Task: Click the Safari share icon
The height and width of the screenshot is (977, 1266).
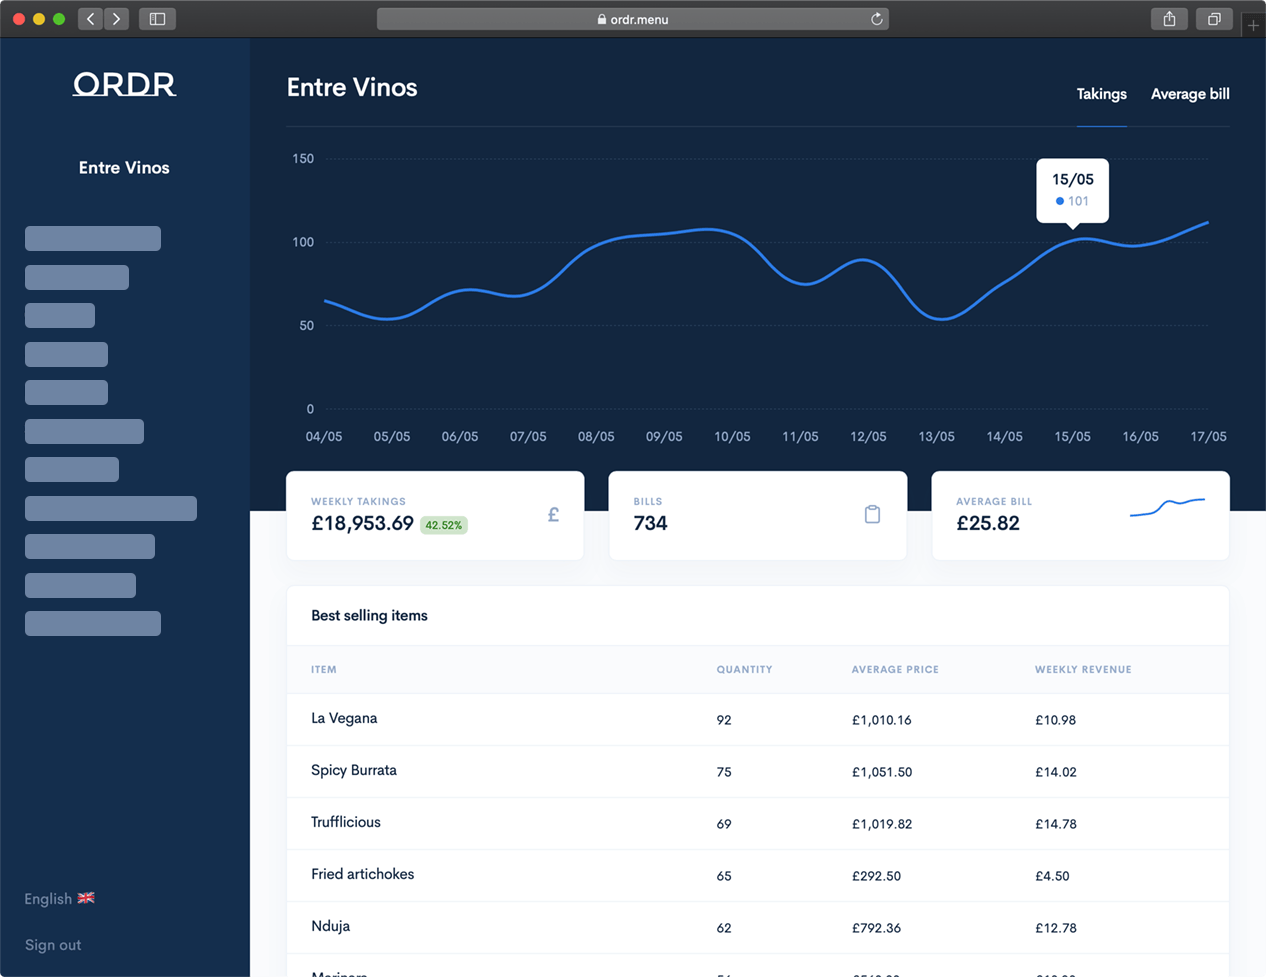Action: (1168, 18)
